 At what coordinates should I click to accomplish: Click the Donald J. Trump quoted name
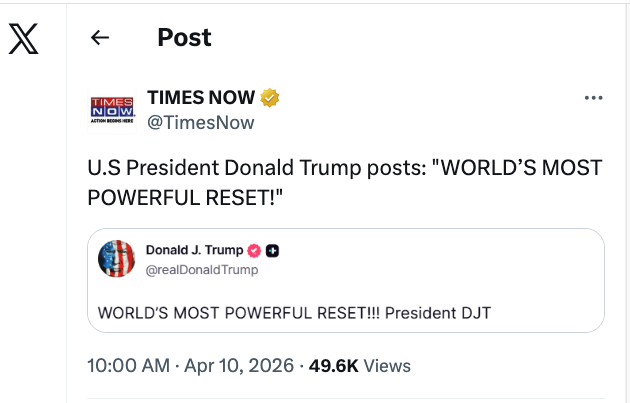(194, 249)
